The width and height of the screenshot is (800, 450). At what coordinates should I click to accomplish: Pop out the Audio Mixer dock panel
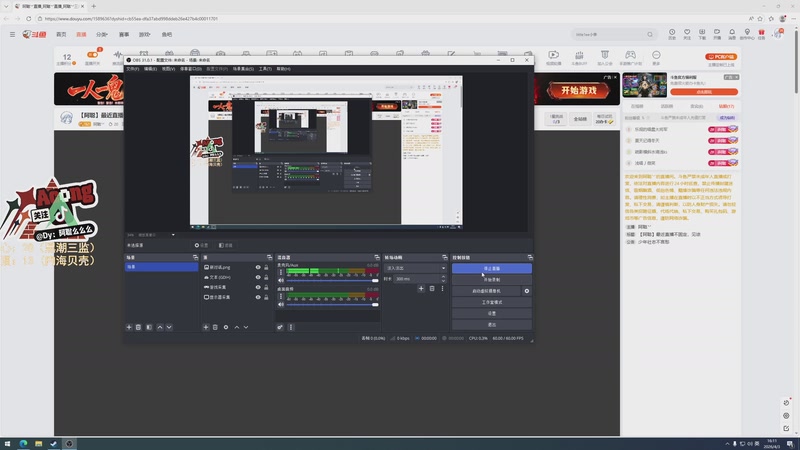click(x=377, y=257)
